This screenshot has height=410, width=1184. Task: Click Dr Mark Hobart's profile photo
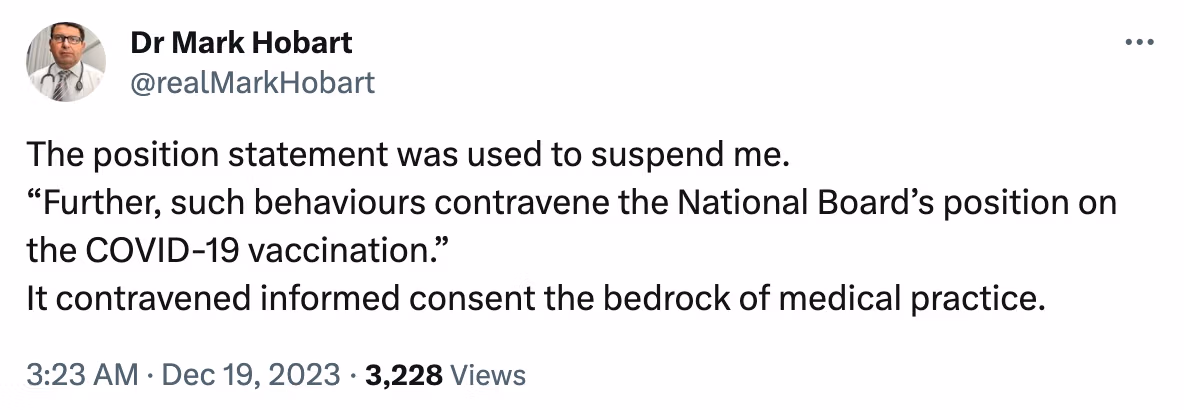tap(66, 62)
